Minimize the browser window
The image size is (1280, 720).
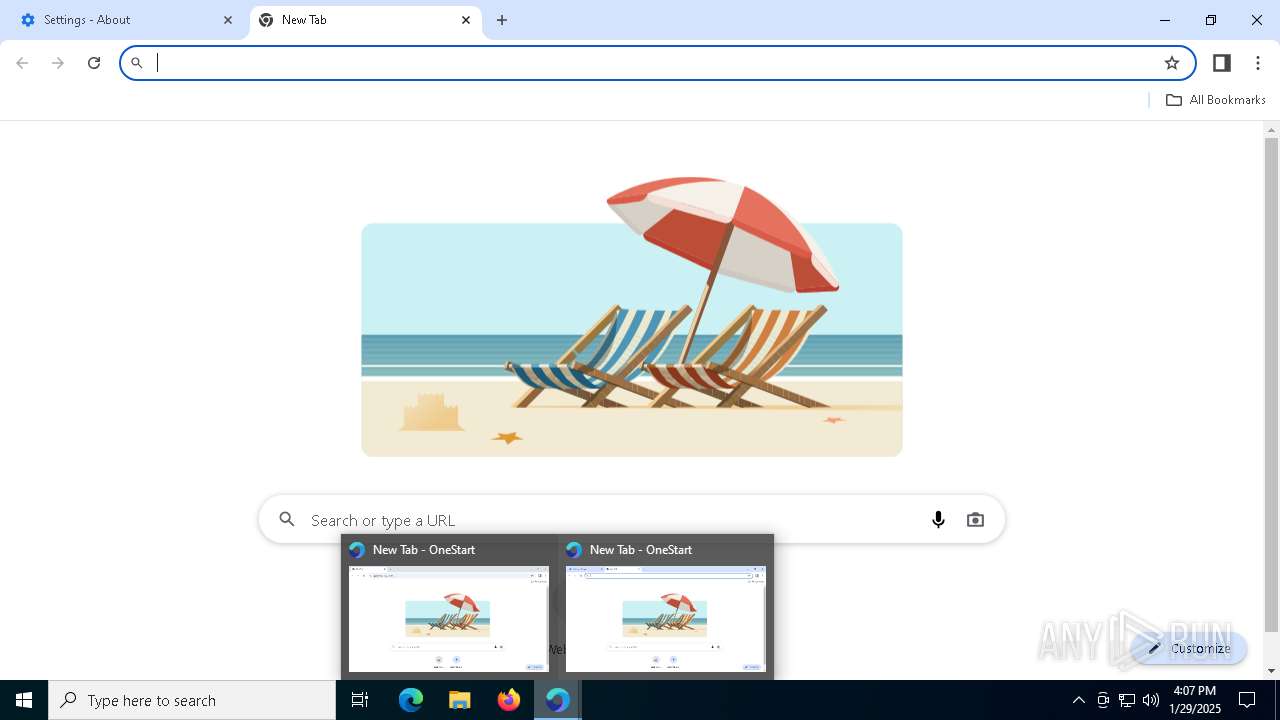coord(1165,20)
